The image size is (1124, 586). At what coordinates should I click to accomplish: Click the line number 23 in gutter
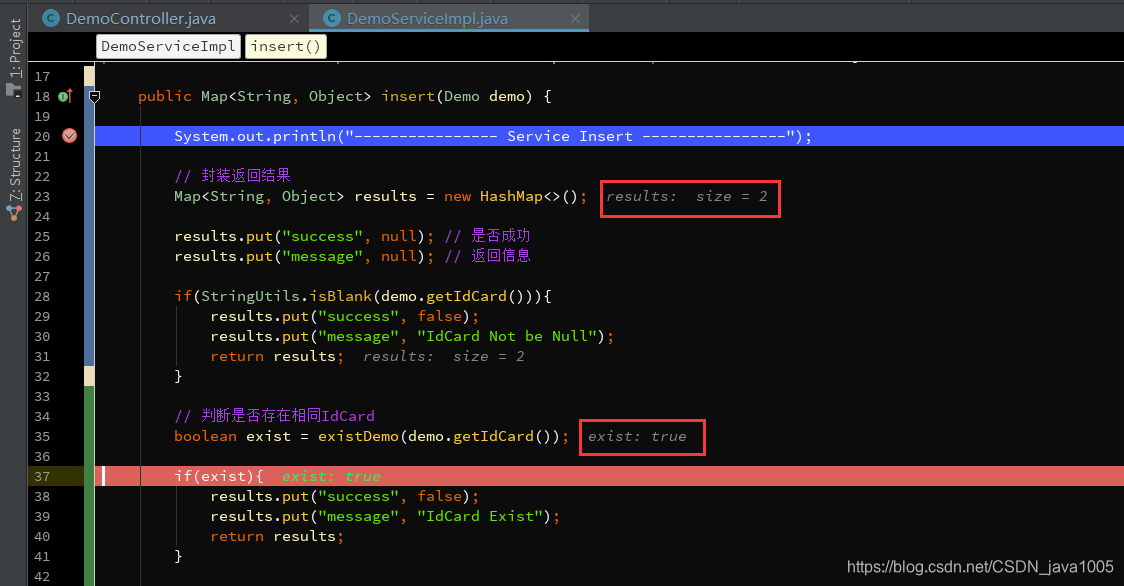[x=42, y=197]
